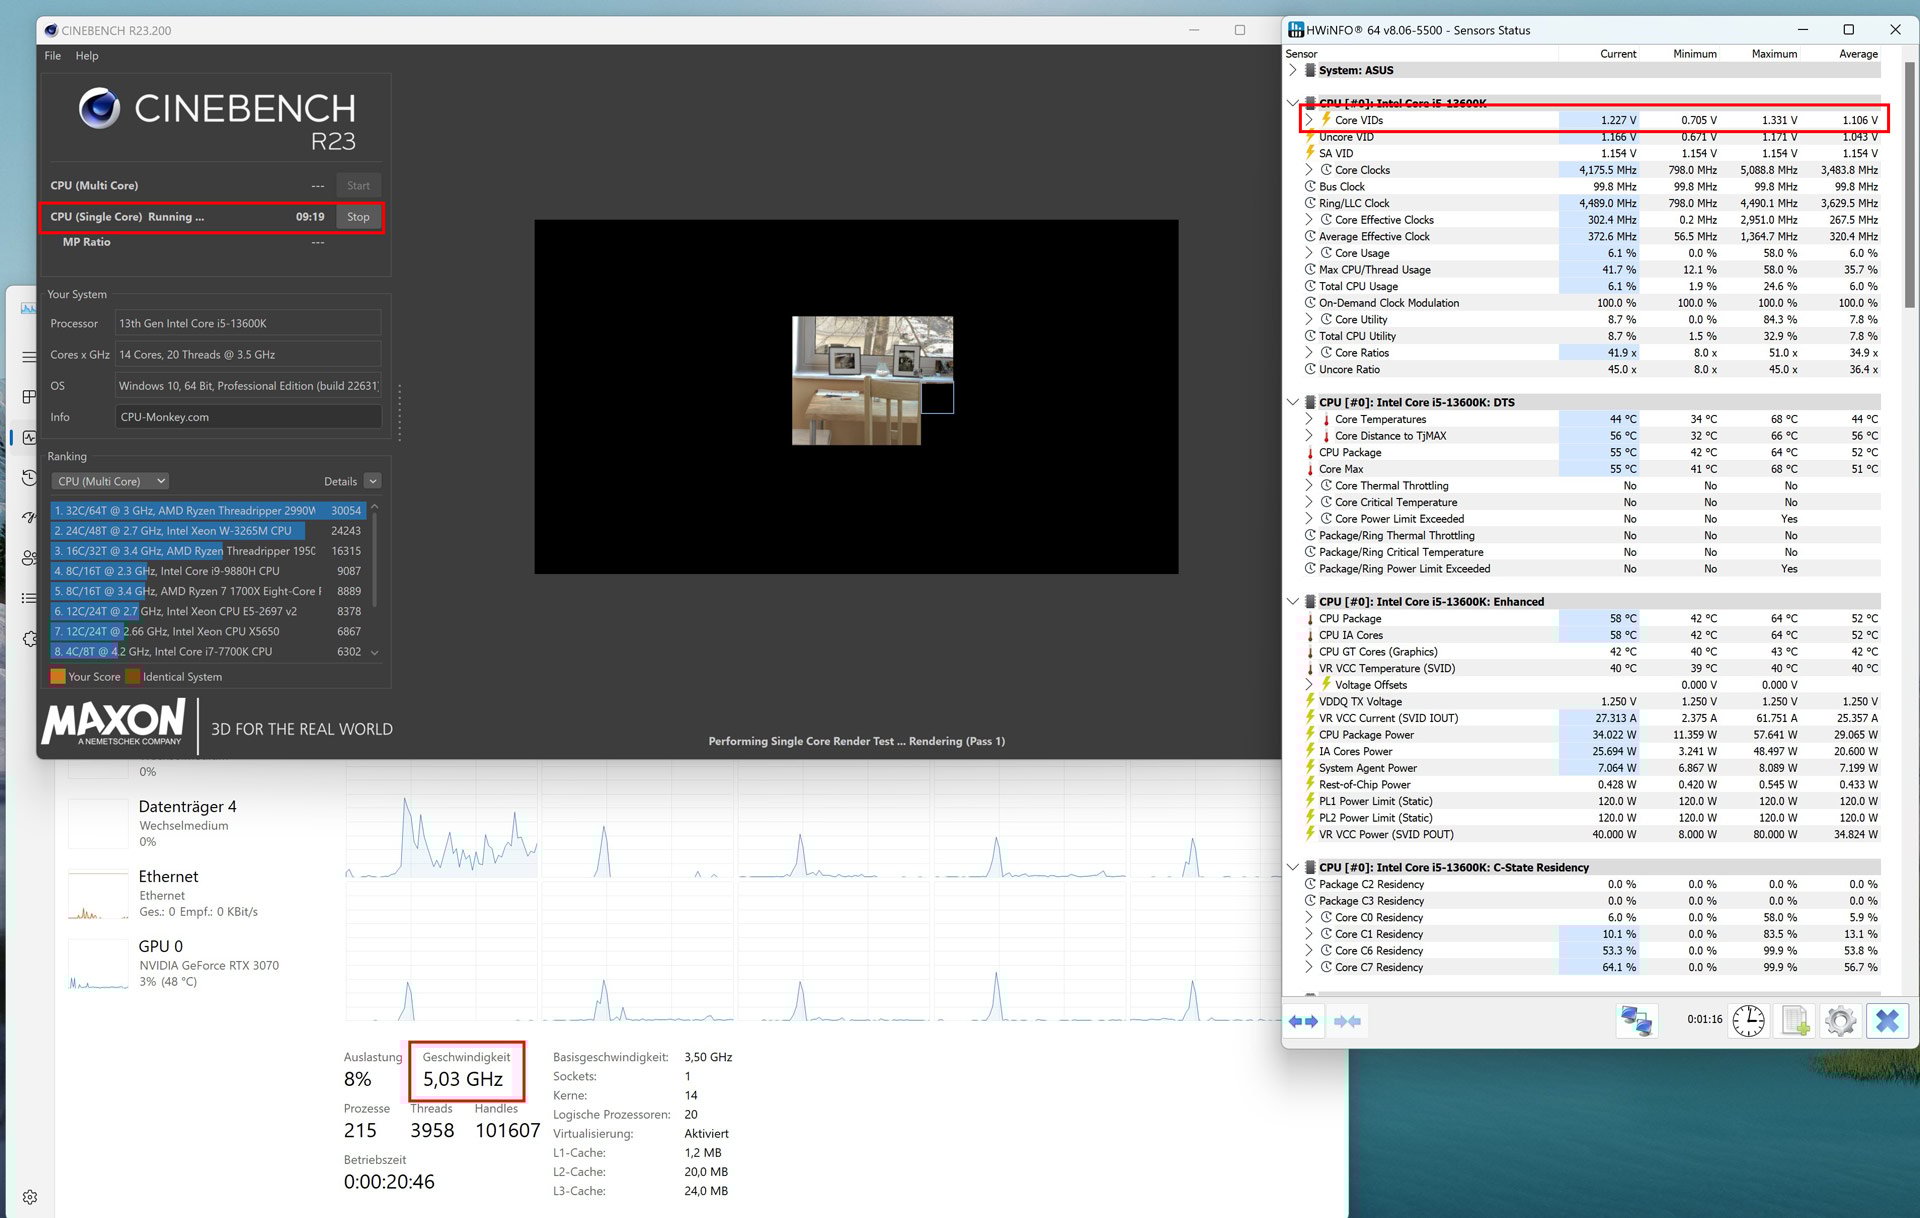
Task: Open HWiNFO sensor settings gear
Action: [1840, 1021]
